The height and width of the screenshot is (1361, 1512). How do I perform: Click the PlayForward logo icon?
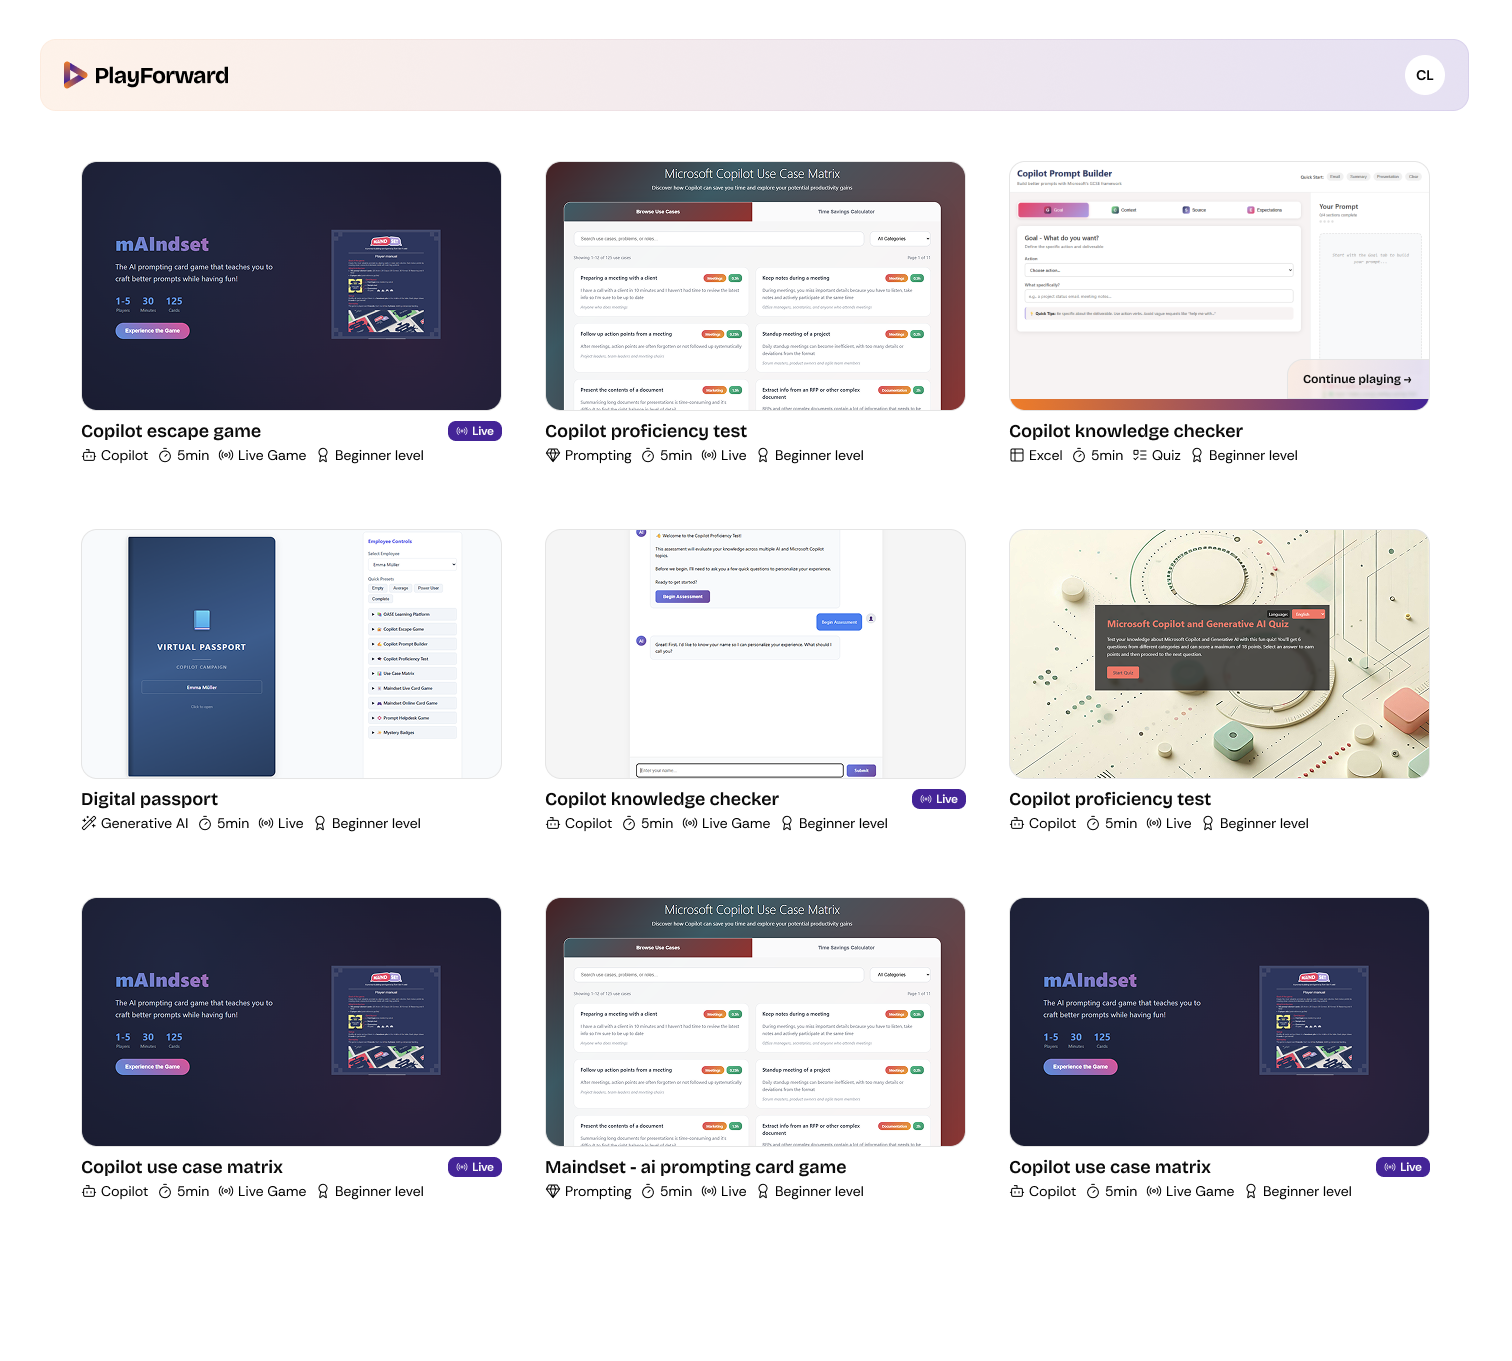(75, 75)
